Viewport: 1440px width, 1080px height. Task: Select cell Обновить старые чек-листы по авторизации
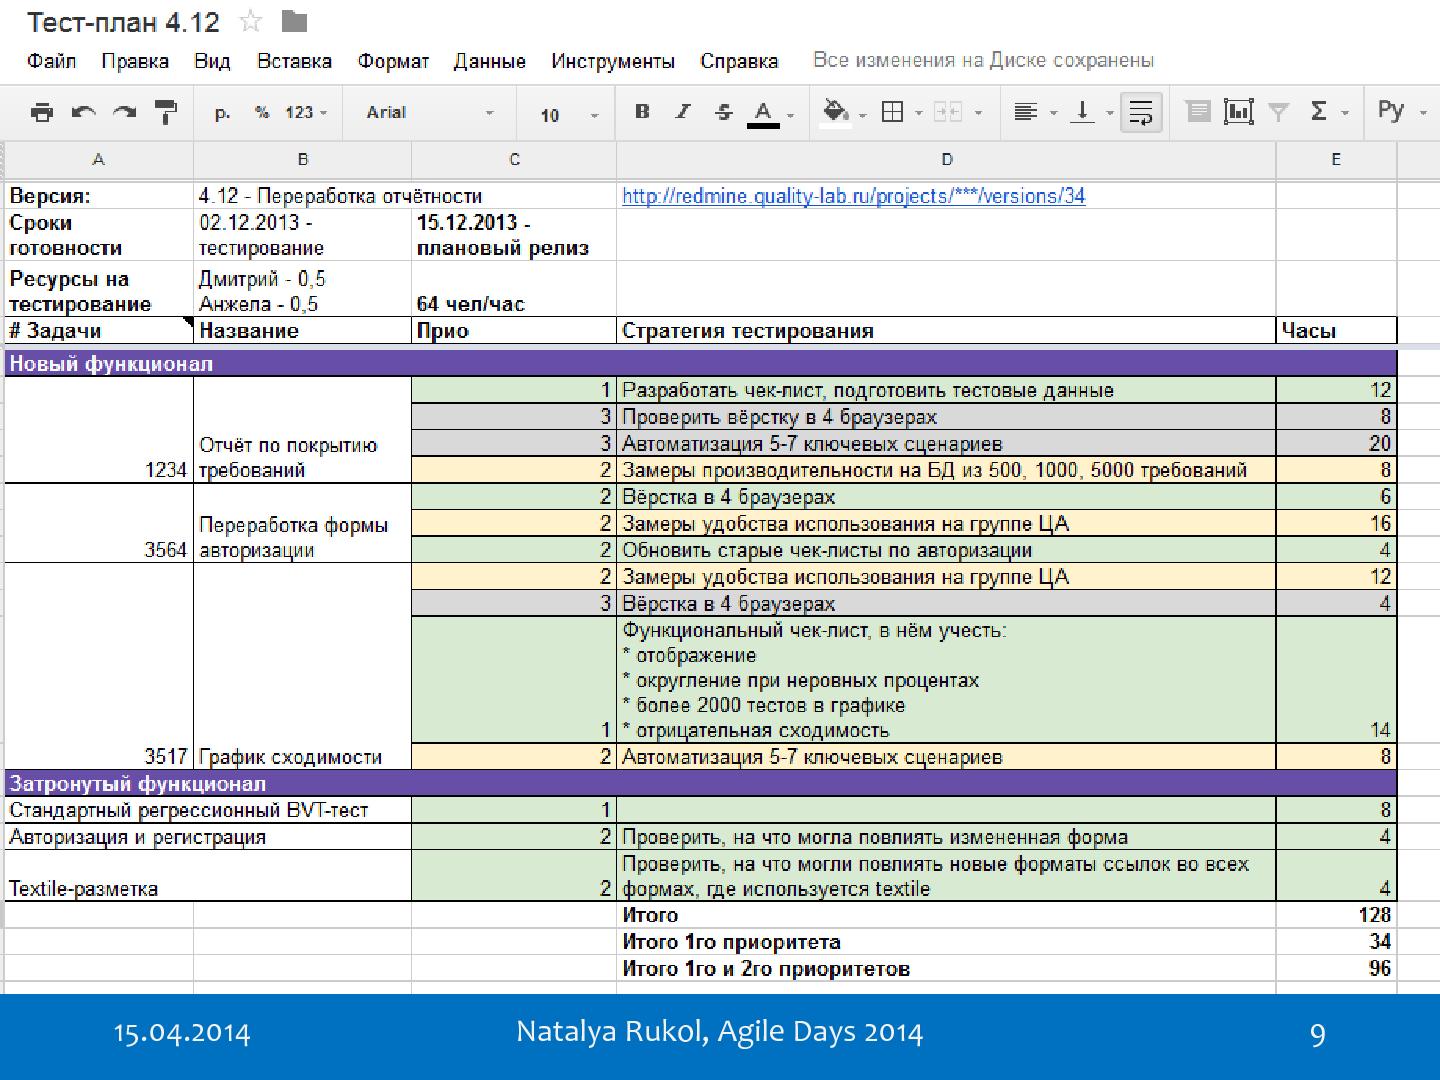[x=946, y=550]
